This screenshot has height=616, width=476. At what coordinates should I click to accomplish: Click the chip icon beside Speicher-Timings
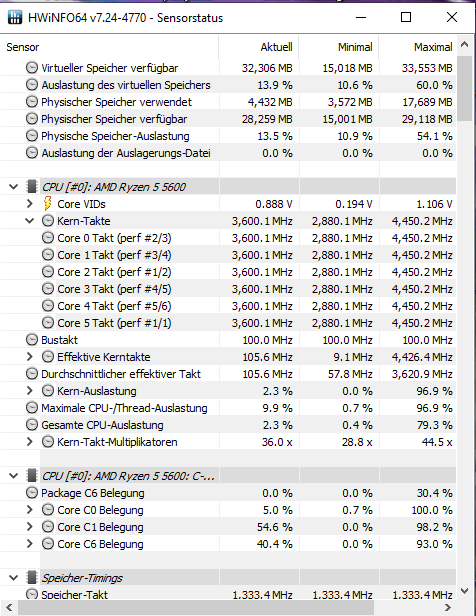coord(32,578)
